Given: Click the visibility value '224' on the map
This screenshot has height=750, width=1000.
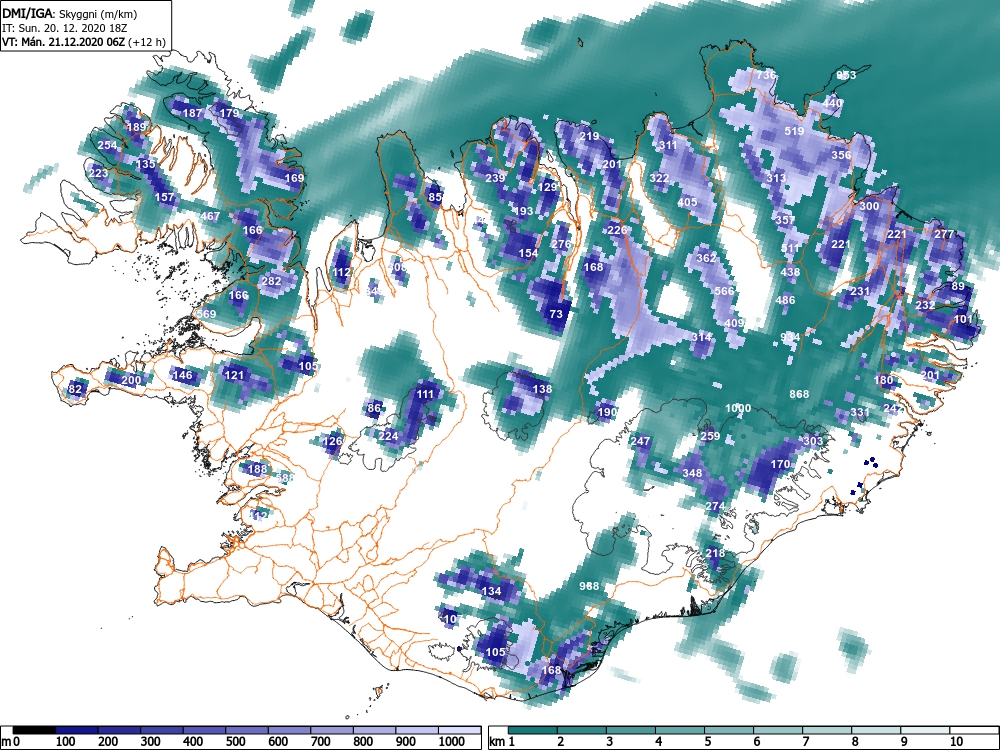Looking at the screenshot, I should 388,436.
